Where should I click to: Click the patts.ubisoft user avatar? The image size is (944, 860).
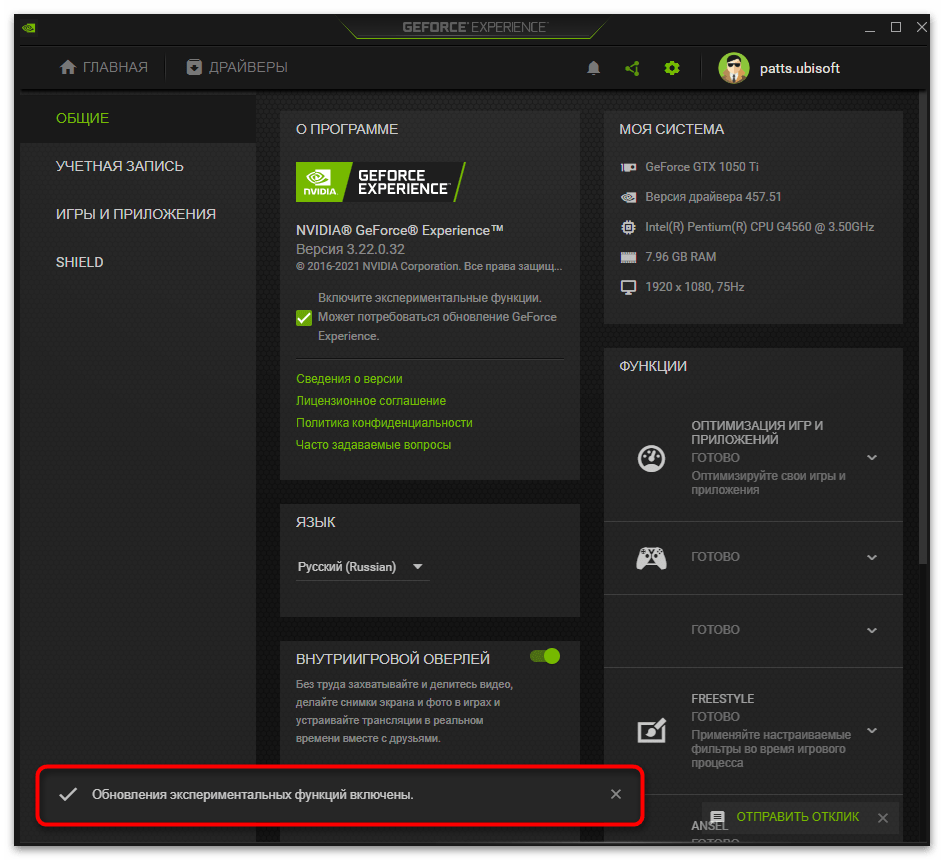pos(733,68)
